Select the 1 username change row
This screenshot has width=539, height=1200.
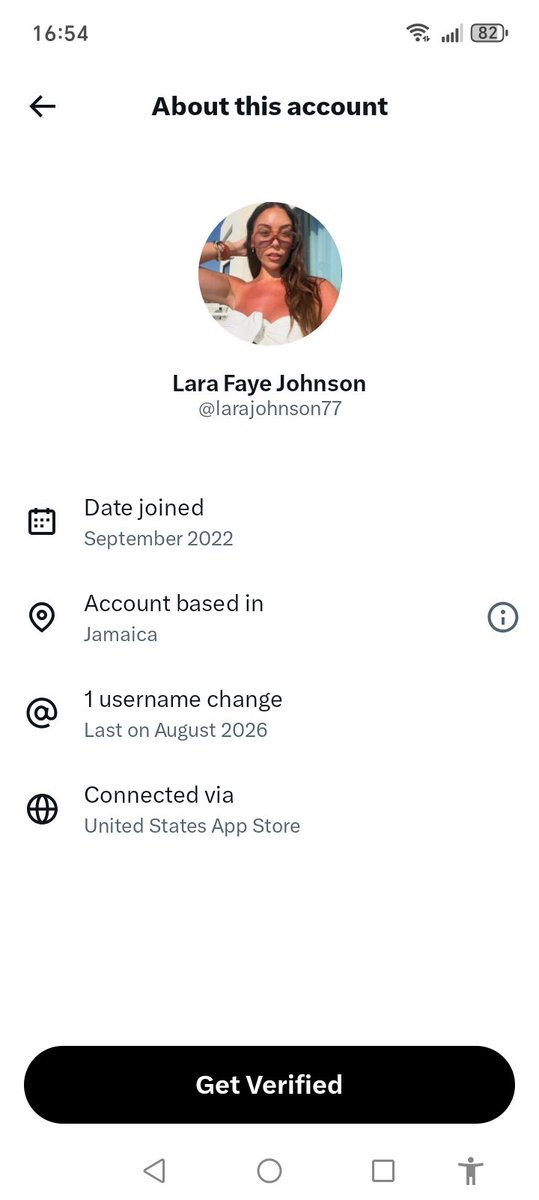[269, 714]
